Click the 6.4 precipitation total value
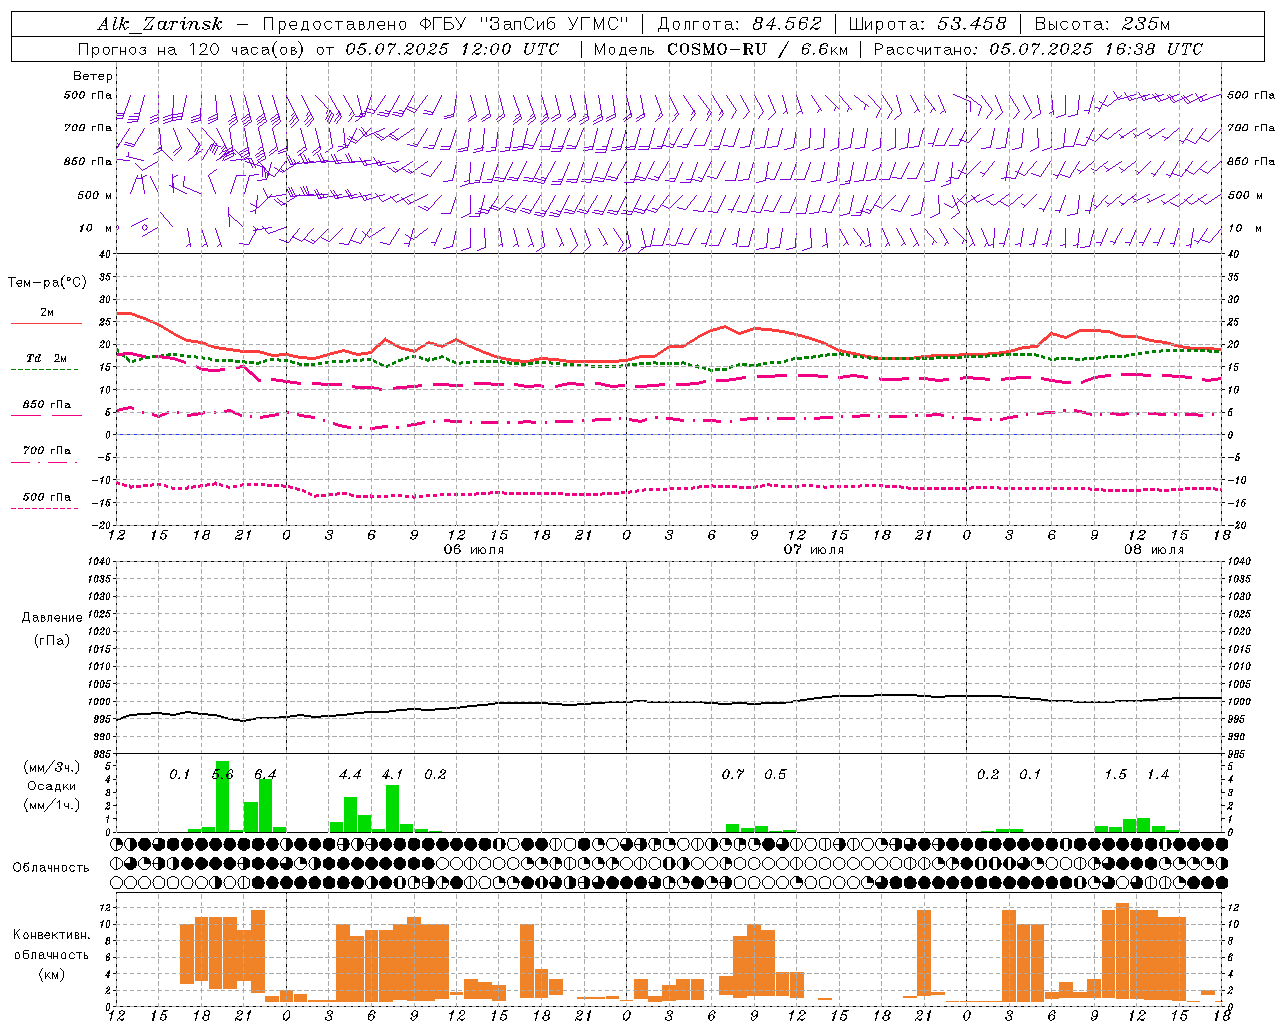Screen dimensions: 1280x1024 (x=265, y=774)
